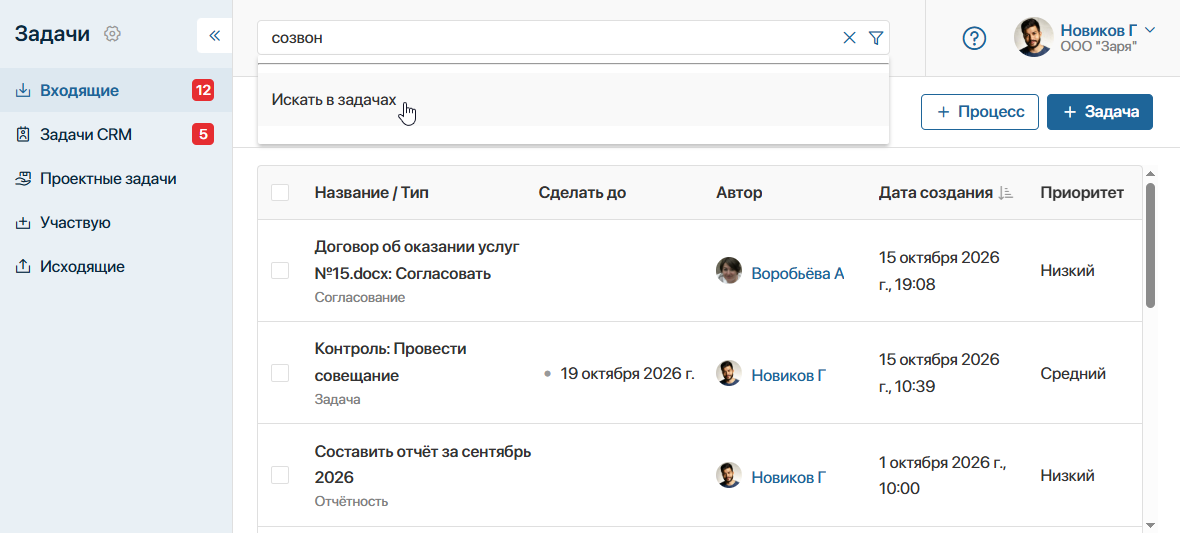The height and width of the screenshot is (533, 1180).
Task: Click Низкий priority in Составить отчёт row
Action: [x=1068, y=475]
